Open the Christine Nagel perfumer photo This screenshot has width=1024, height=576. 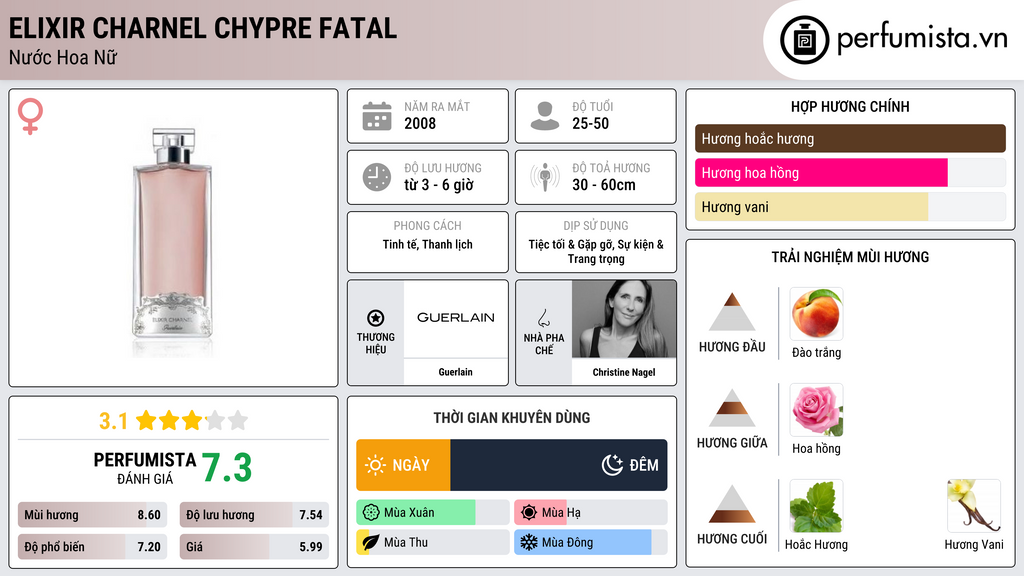pyautogui.click(x=624, y=318)
